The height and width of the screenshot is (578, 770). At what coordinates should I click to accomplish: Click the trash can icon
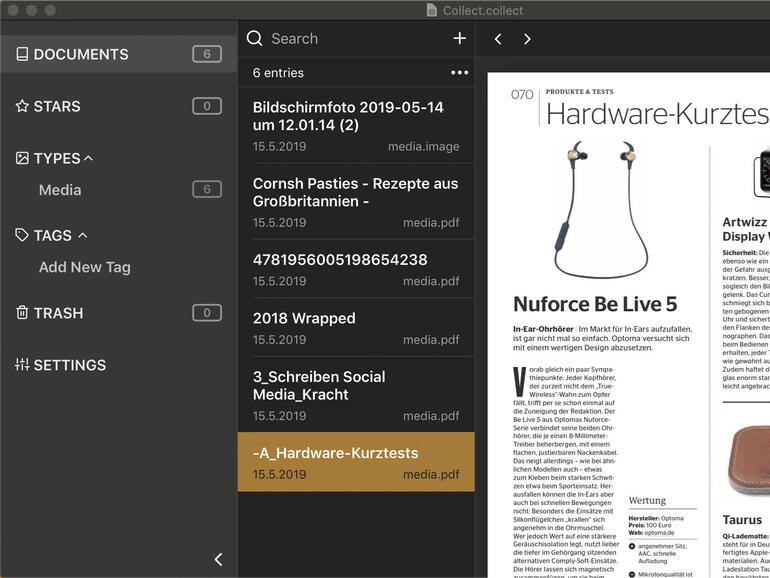click(22, 312)
